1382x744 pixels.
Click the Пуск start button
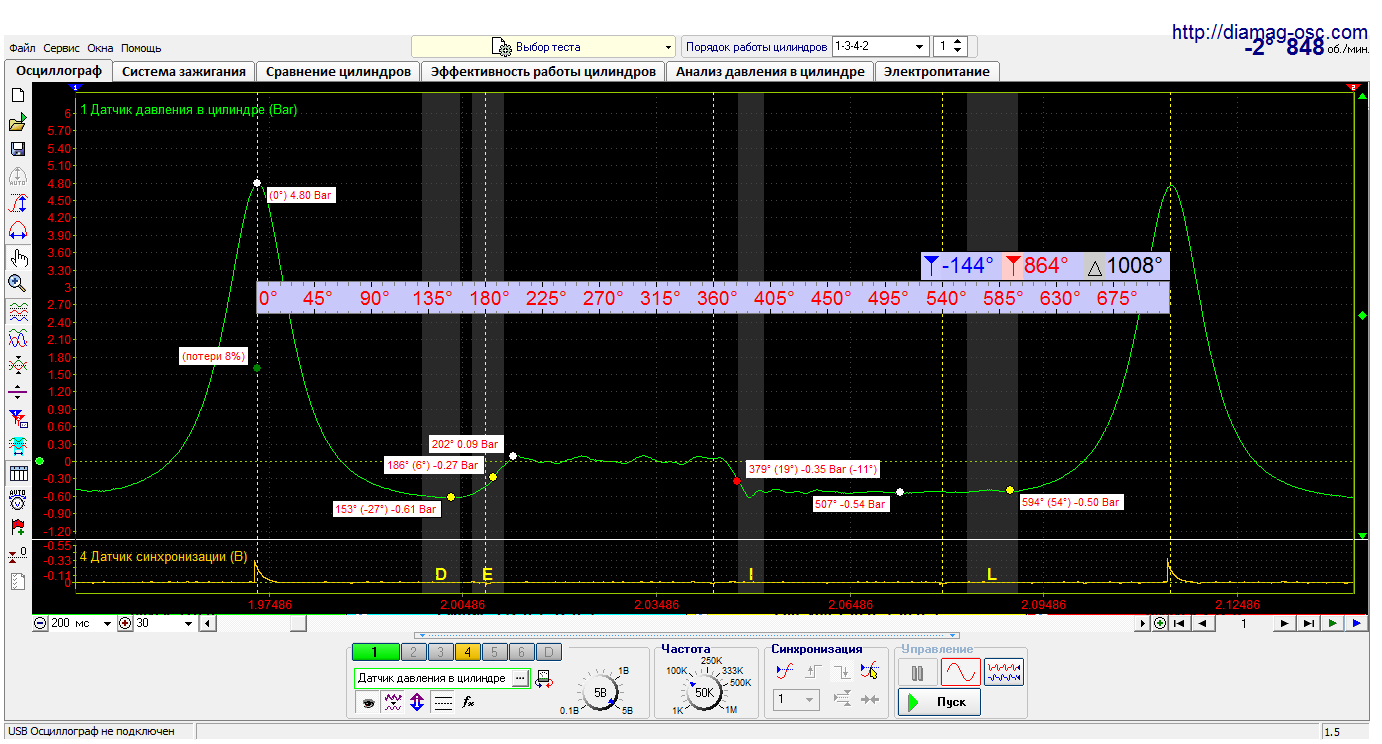pyautogui.click(x=939, y=702)
